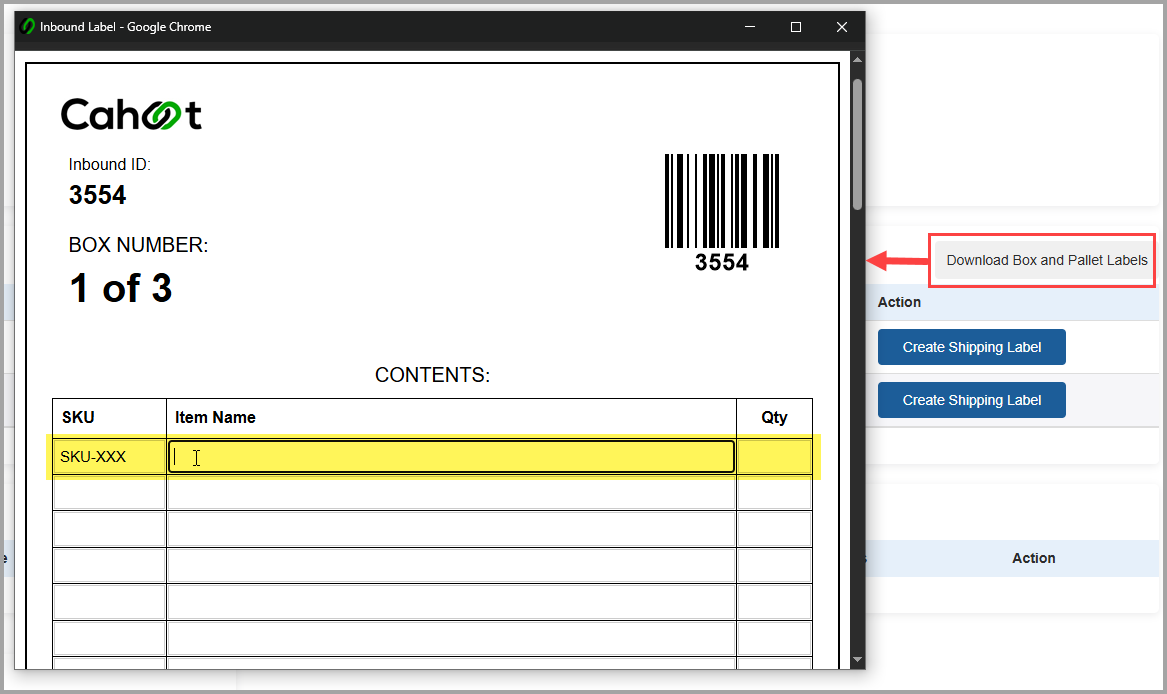
Task: Click the Qty cell in the SKU-XXX row
Action: [774, 456]
